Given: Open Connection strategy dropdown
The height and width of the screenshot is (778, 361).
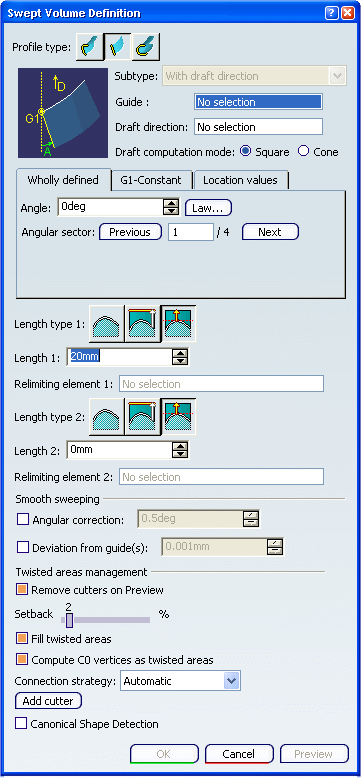Looking at the screenshot, I should (232, 681).
